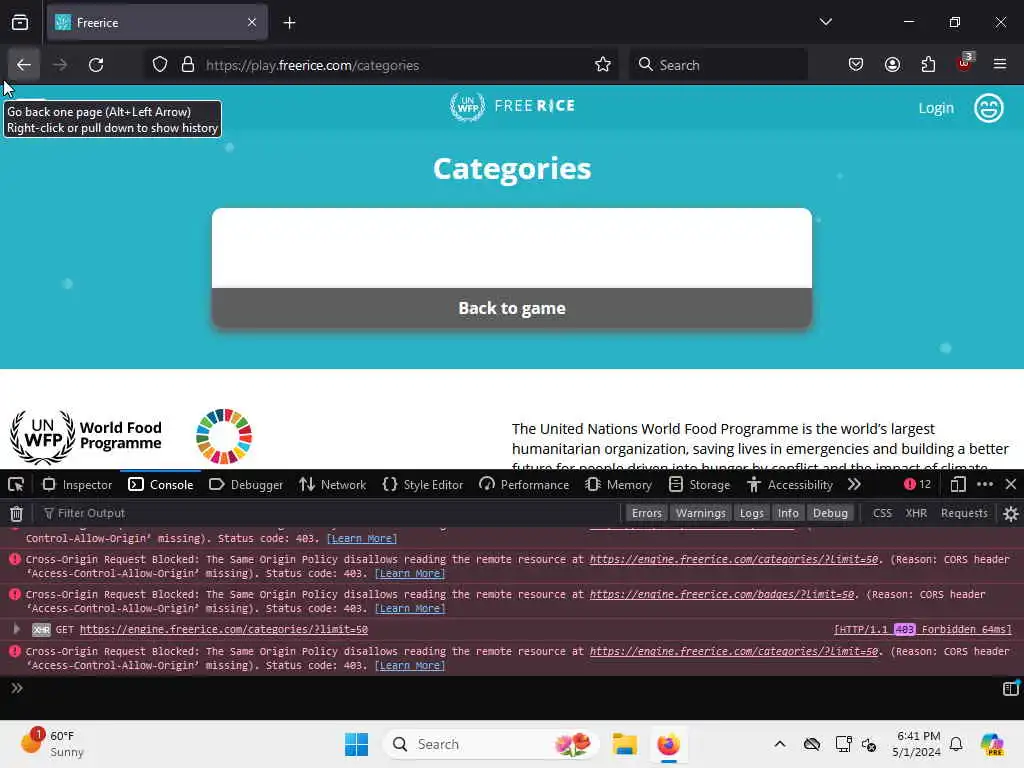Switch to the Inspector tab
This screenshot has height=768, width=1024.
tap(77, 485)
